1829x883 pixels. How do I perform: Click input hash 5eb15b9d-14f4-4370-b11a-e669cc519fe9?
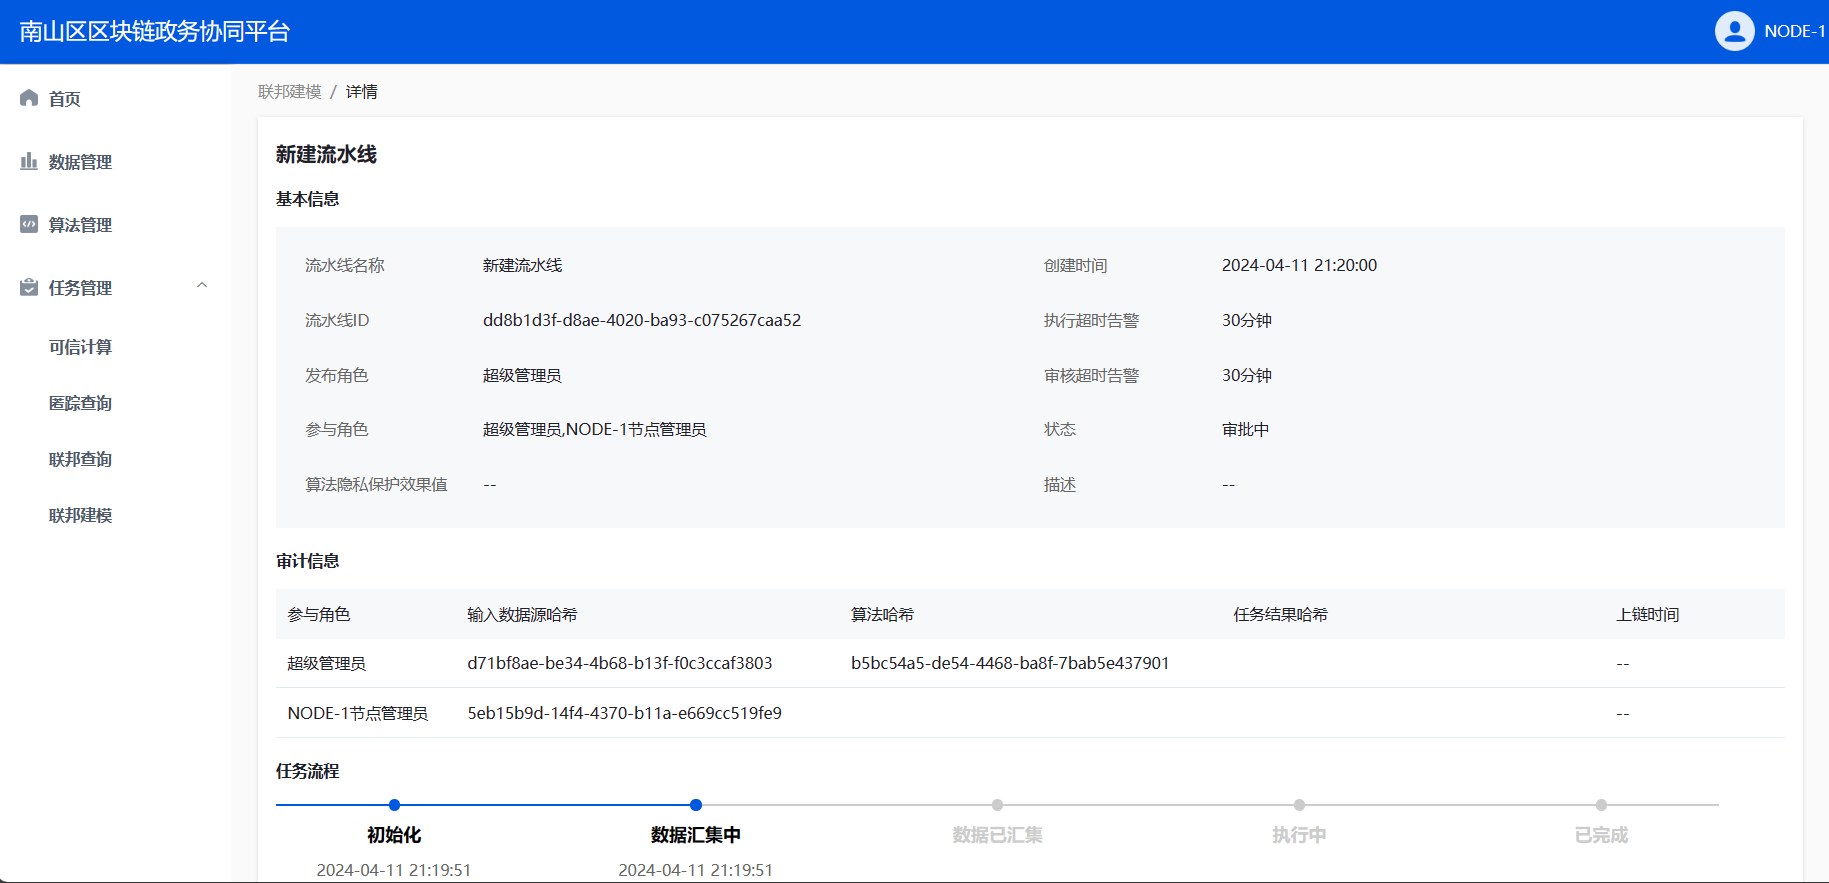click(x=625, y=713)
